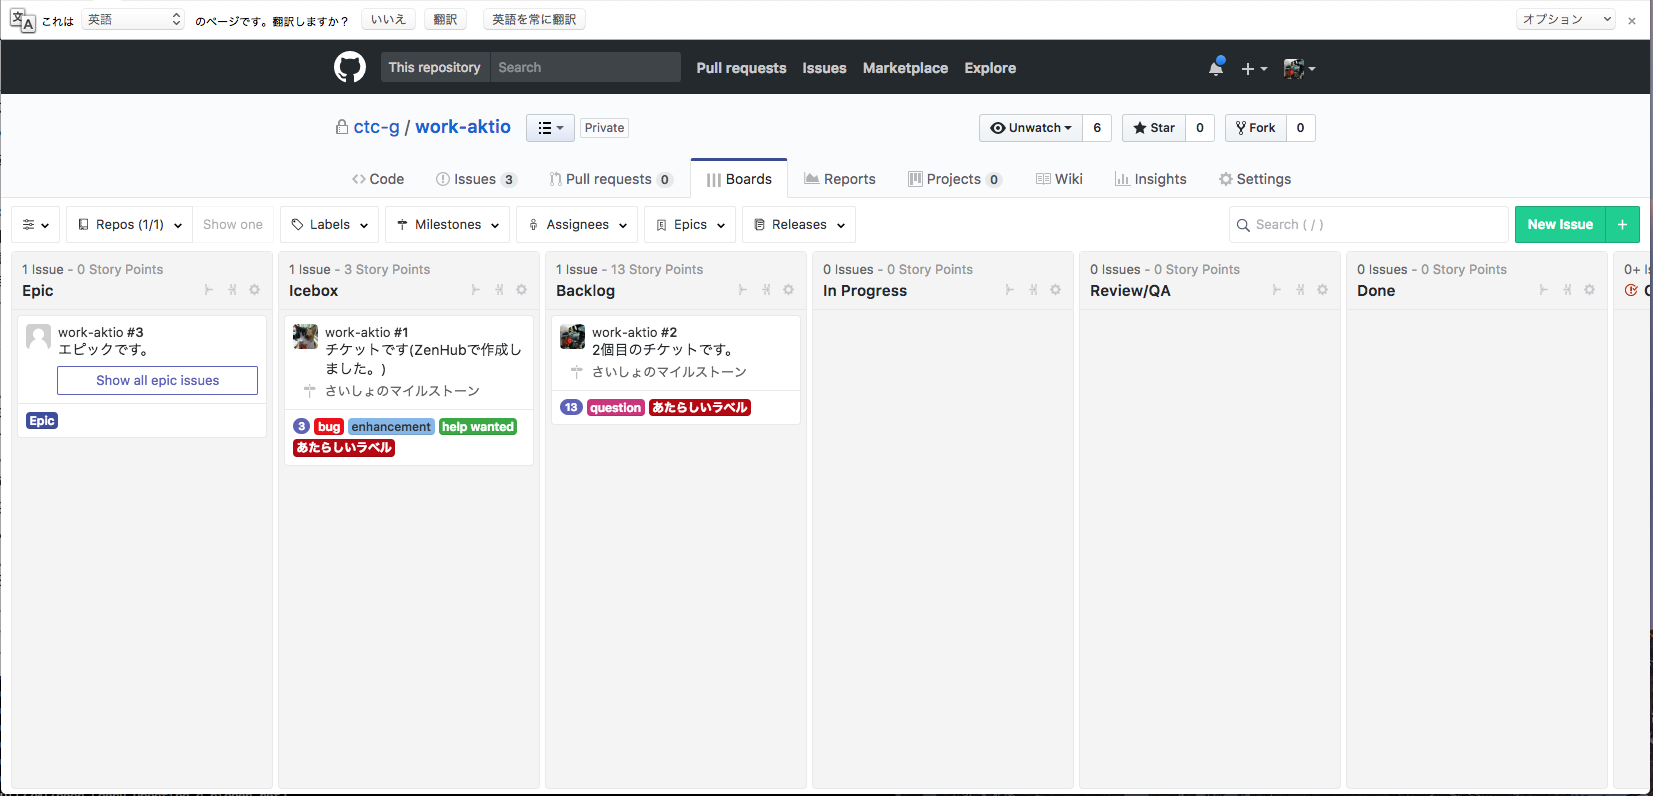Fork the repository
The width and height of the screenshot is (1653, 796).
(x=1255, y=128)
